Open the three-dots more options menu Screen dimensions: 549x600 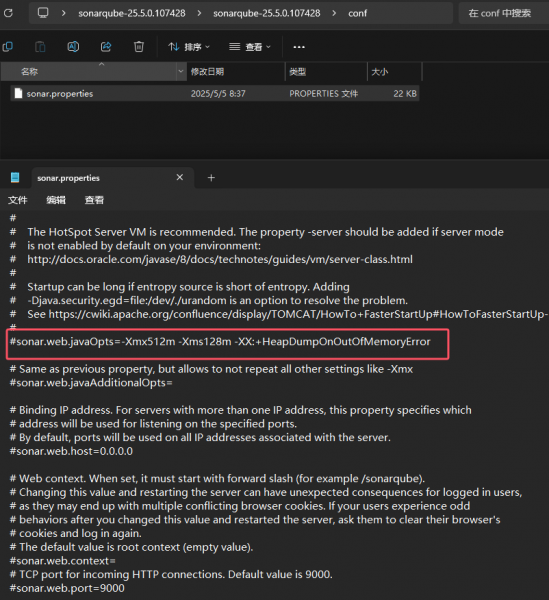click(x=299, y=47)
